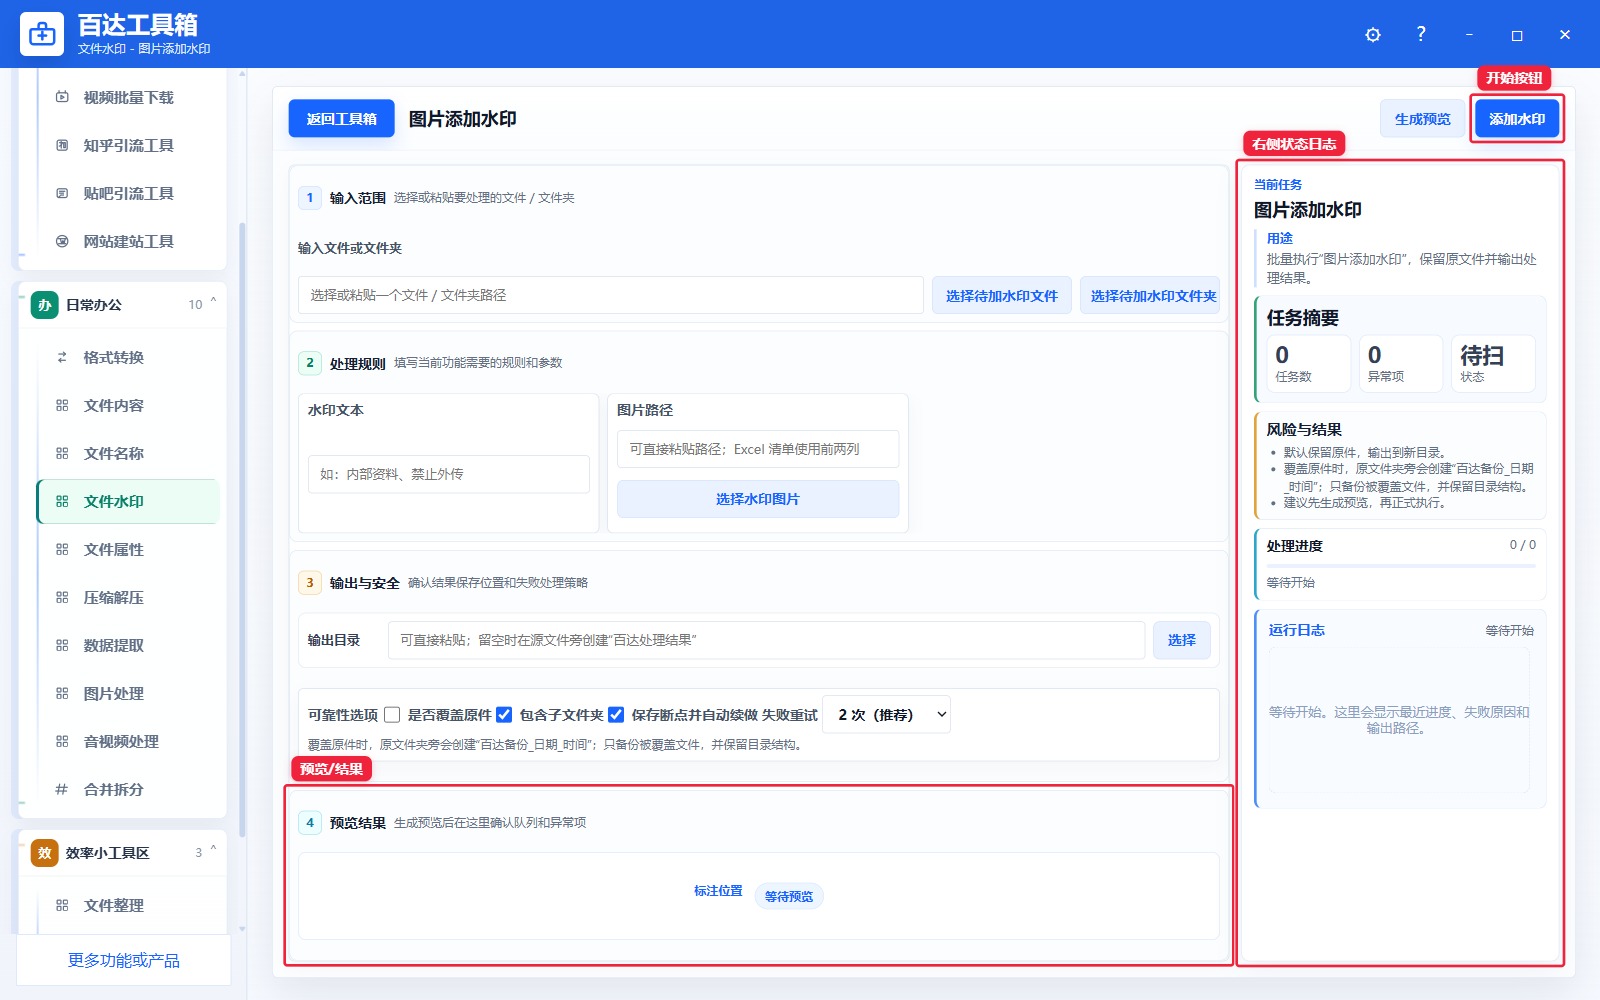Click the 贴吧引流工具 sidebar icon

pos(62,193)
